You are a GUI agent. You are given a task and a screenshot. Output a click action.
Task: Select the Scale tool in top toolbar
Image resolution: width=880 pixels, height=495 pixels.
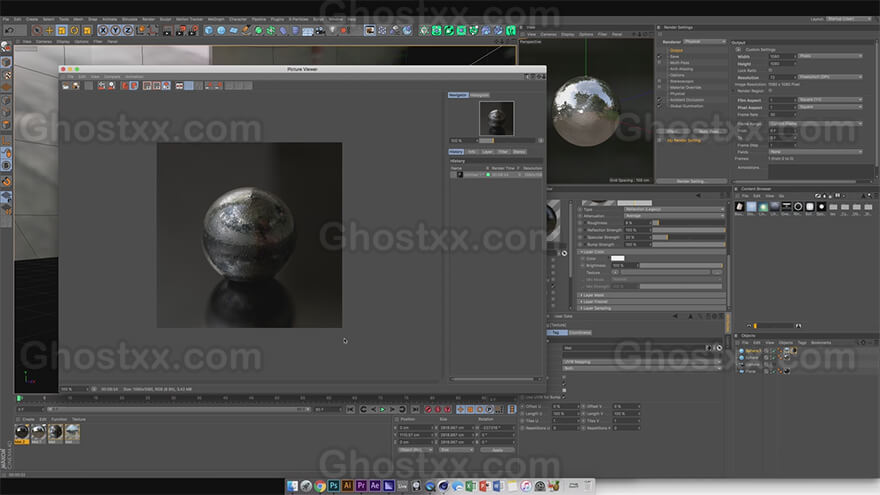[62, 30]
